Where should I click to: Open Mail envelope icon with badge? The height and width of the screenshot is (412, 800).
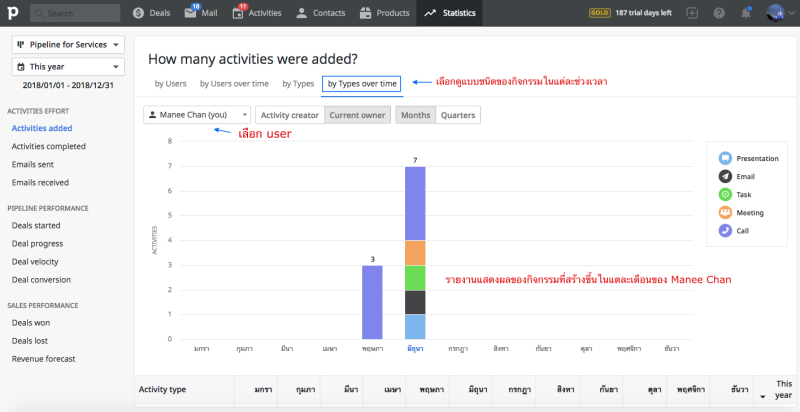(190, 13)
